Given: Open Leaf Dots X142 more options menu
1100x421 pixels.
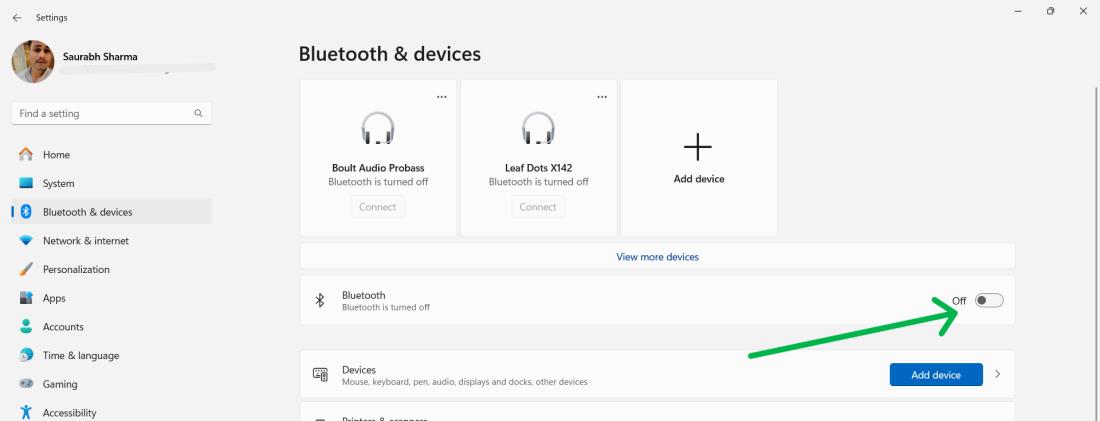Looking at the screenshot, I should 601,96.
